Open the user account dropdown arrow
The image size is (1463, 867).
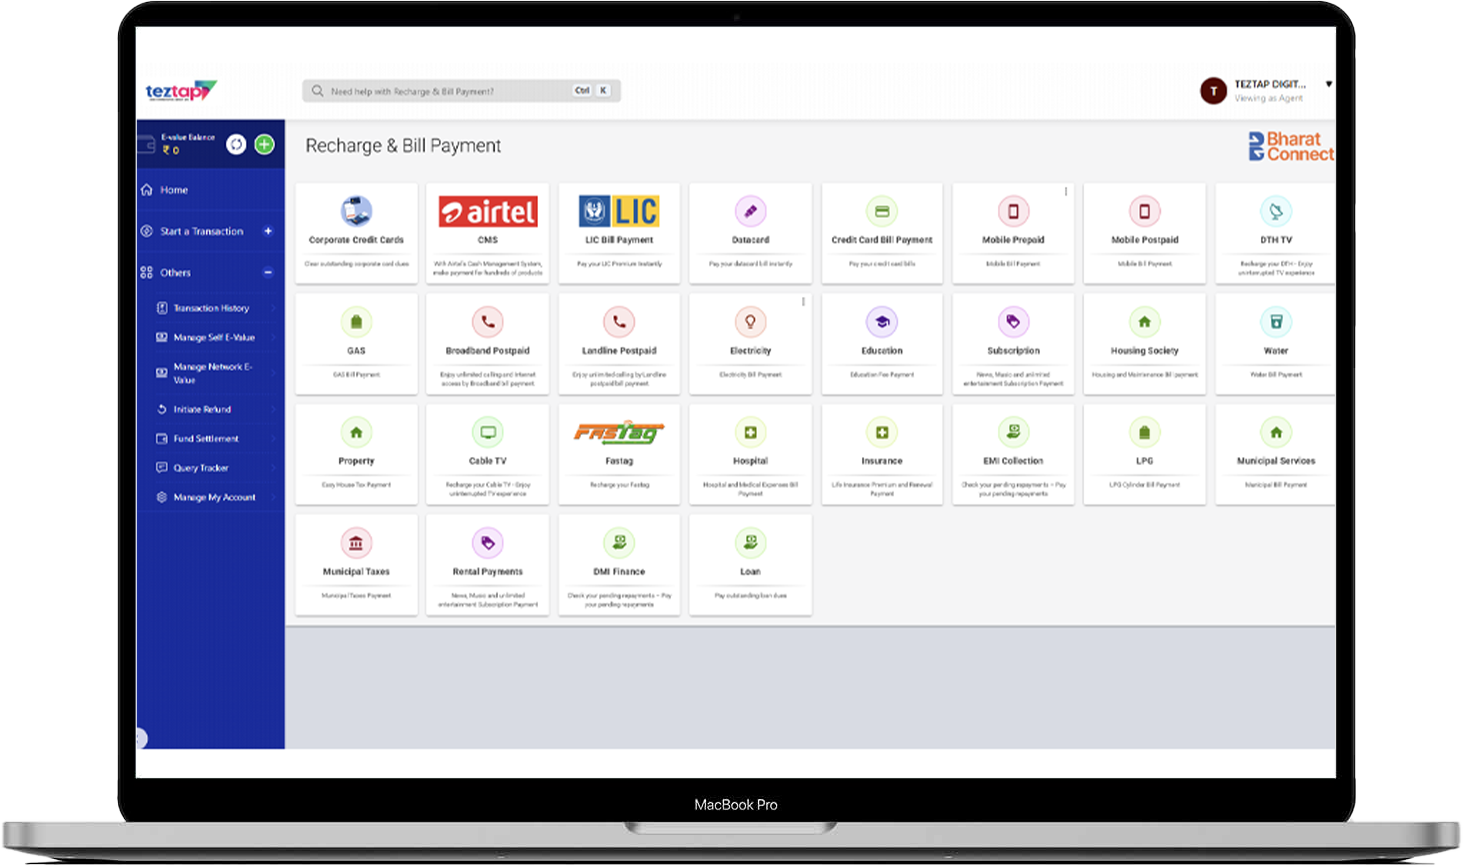point(1328,84)
